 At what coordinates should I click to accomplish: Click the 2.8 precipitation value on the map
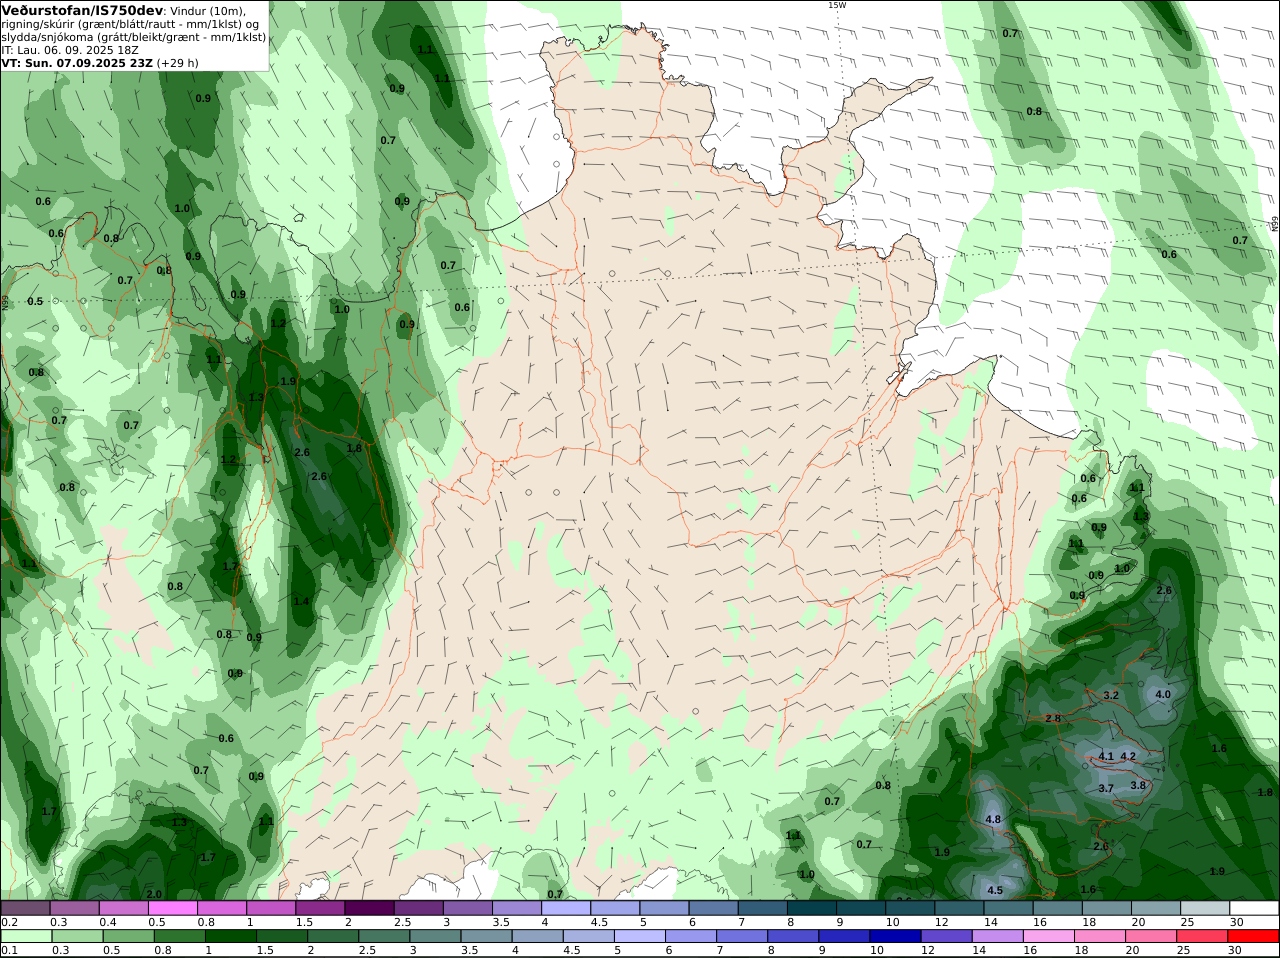tap(1053, 718)
